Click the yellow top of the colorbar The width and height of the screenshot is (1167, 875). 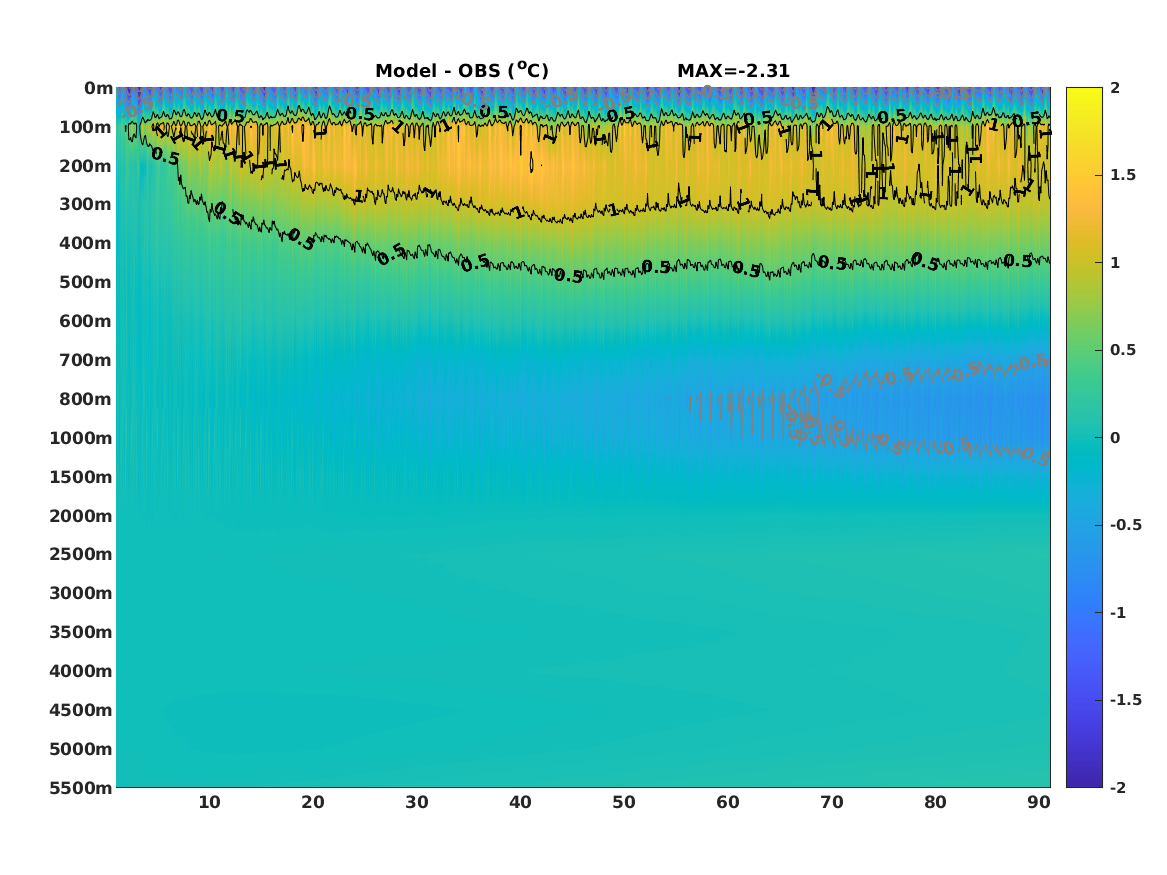pos(1084,95)
